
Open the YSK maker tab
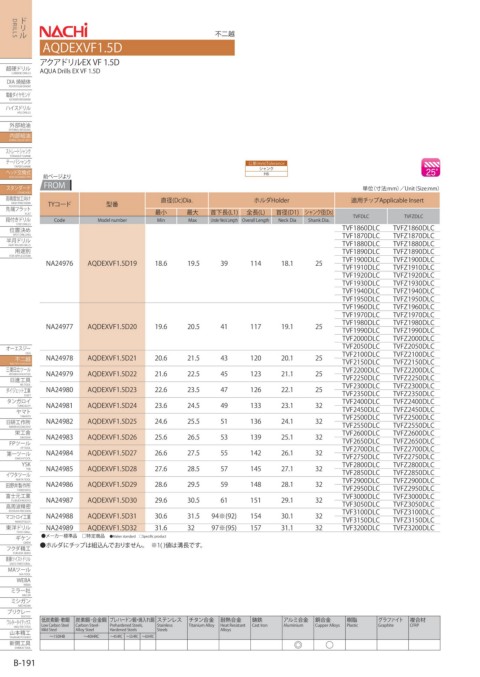[16, 465]
